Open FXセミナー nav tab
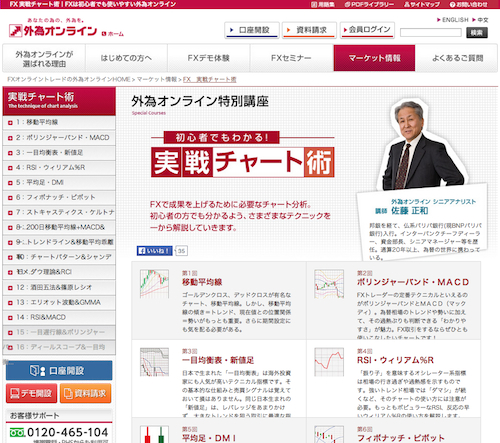 [x=291, y=58]
